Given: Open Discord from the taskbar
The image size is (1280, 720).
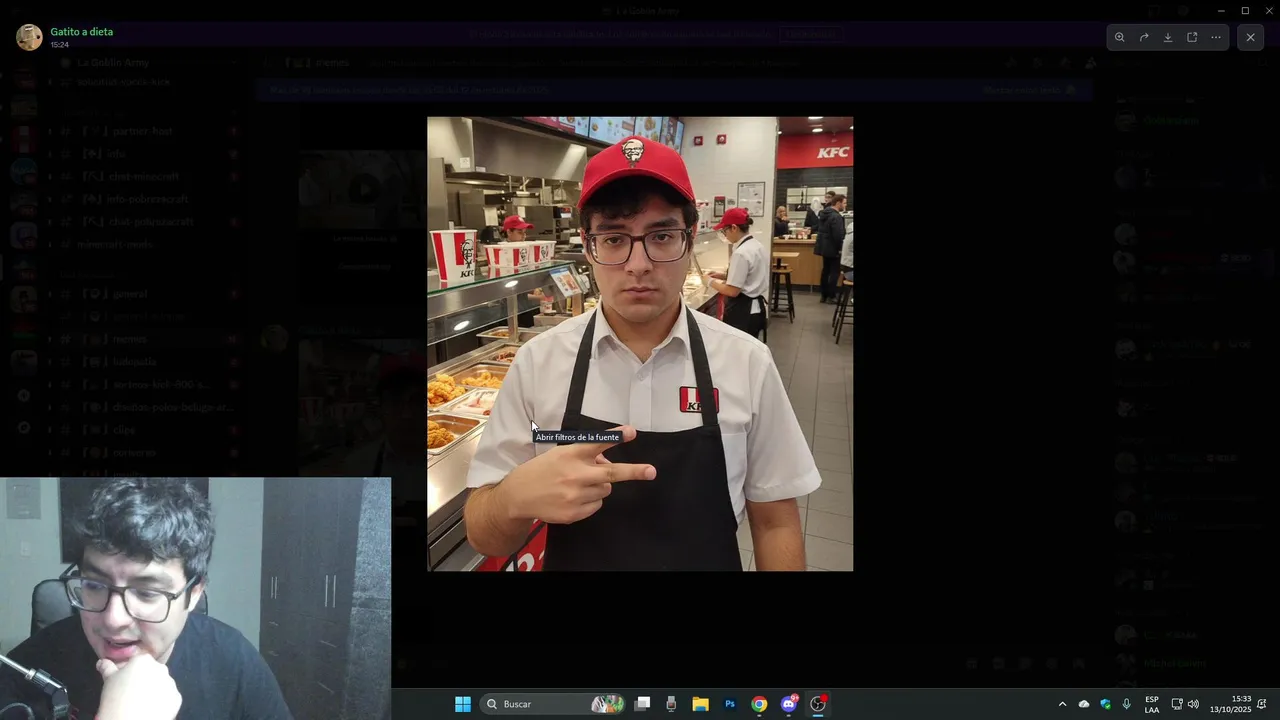Looking at the screenshot, I should point(789,704).
